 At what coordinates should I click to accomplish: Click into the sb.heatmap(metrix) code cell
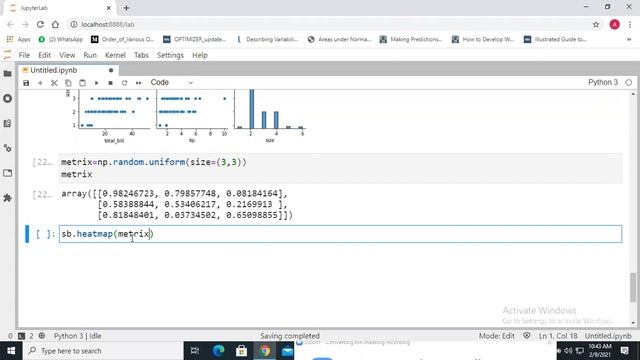(x=340, y=234)
